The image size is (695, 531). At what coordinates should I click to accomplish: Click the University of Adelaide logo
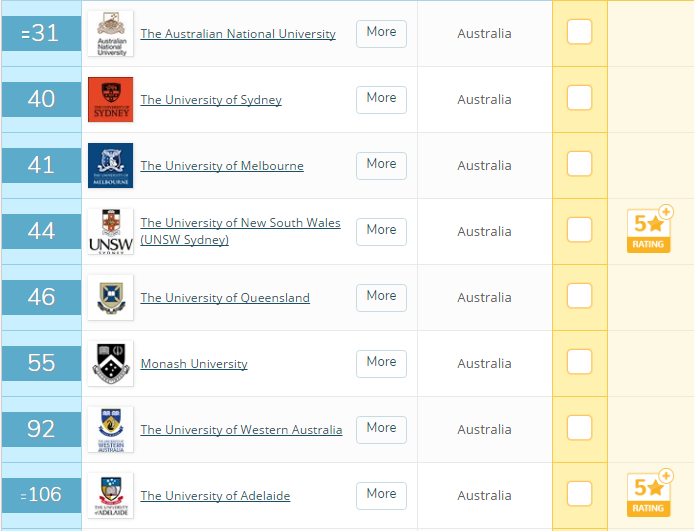(110, 495)
